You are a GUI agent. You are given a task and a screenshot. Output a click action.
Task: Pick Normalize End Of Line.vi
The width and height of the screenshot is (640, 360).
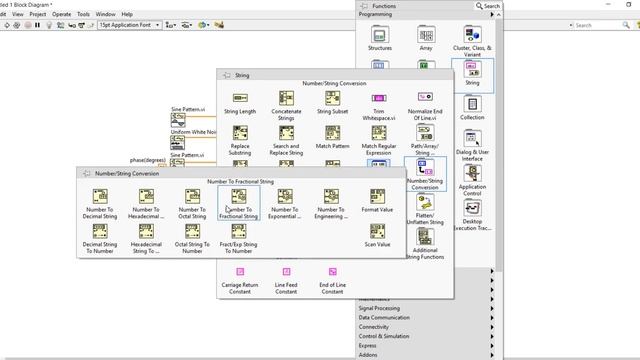pos(425,105)
